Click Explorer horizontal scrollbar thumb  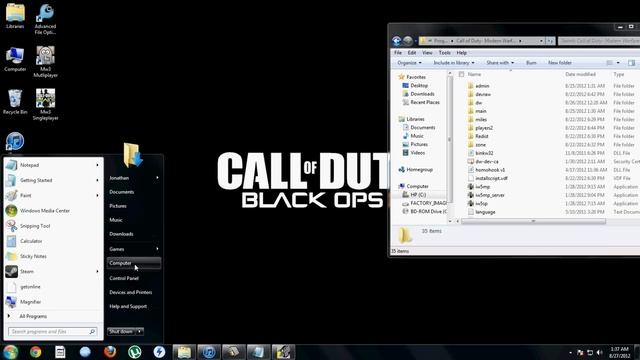click(x=533, y=221)
